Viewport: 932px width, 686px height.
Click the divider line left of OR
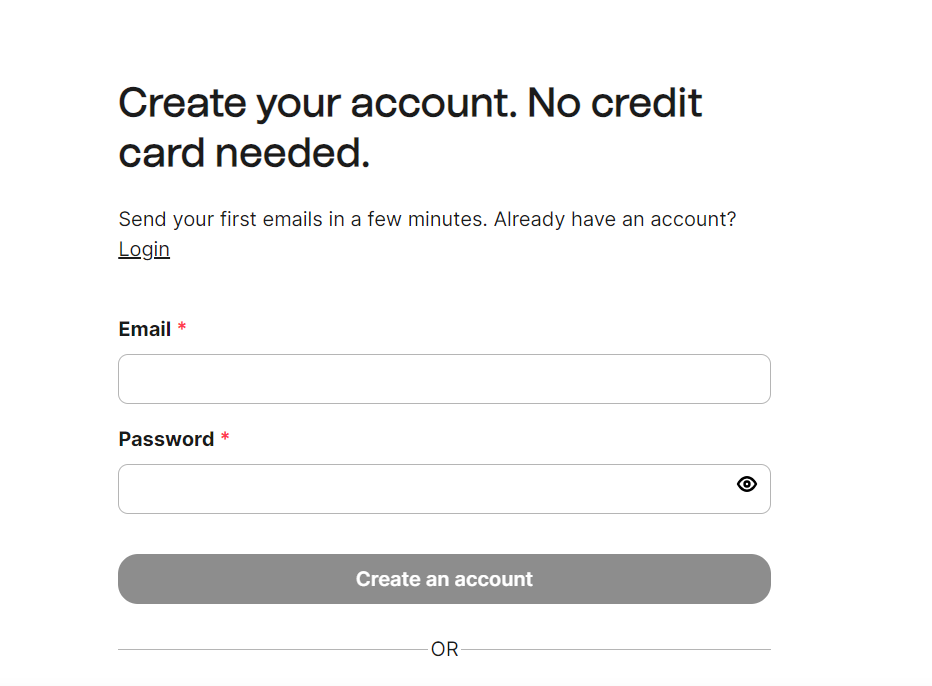click(273, 649)
